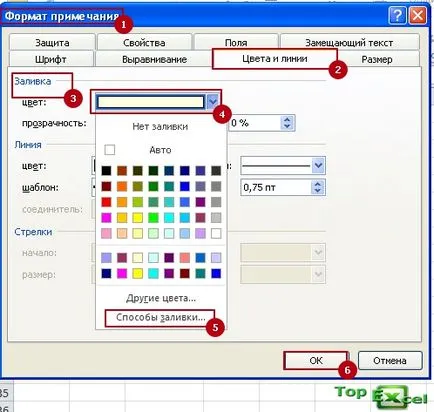
Task: Select the bright yellow swatch
Action: pos(138,218)
